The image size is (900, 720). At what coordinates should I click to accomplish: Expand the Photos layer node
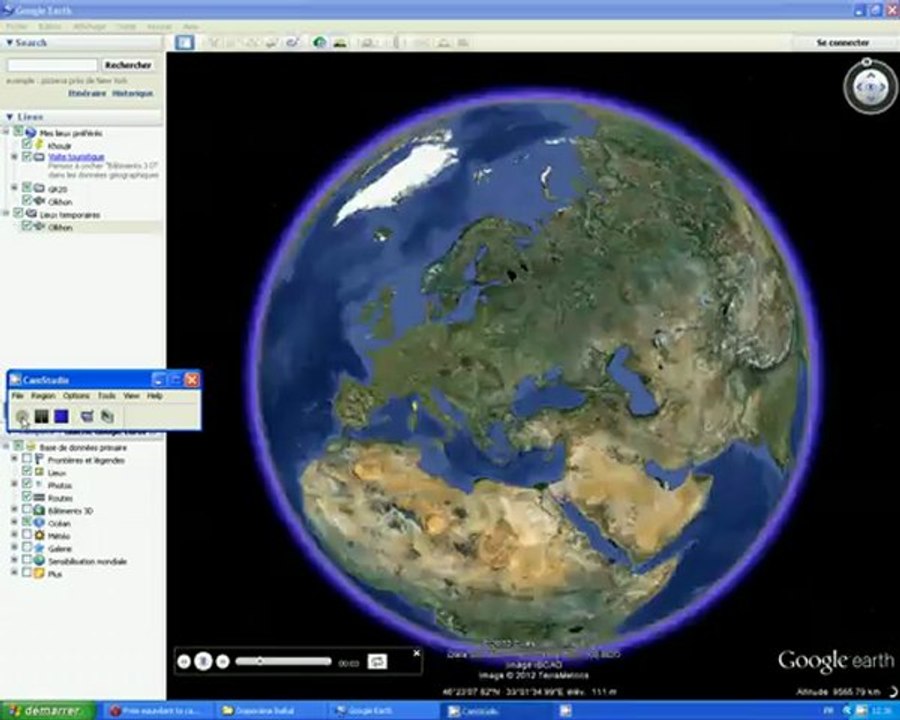(x=14, y=484)
